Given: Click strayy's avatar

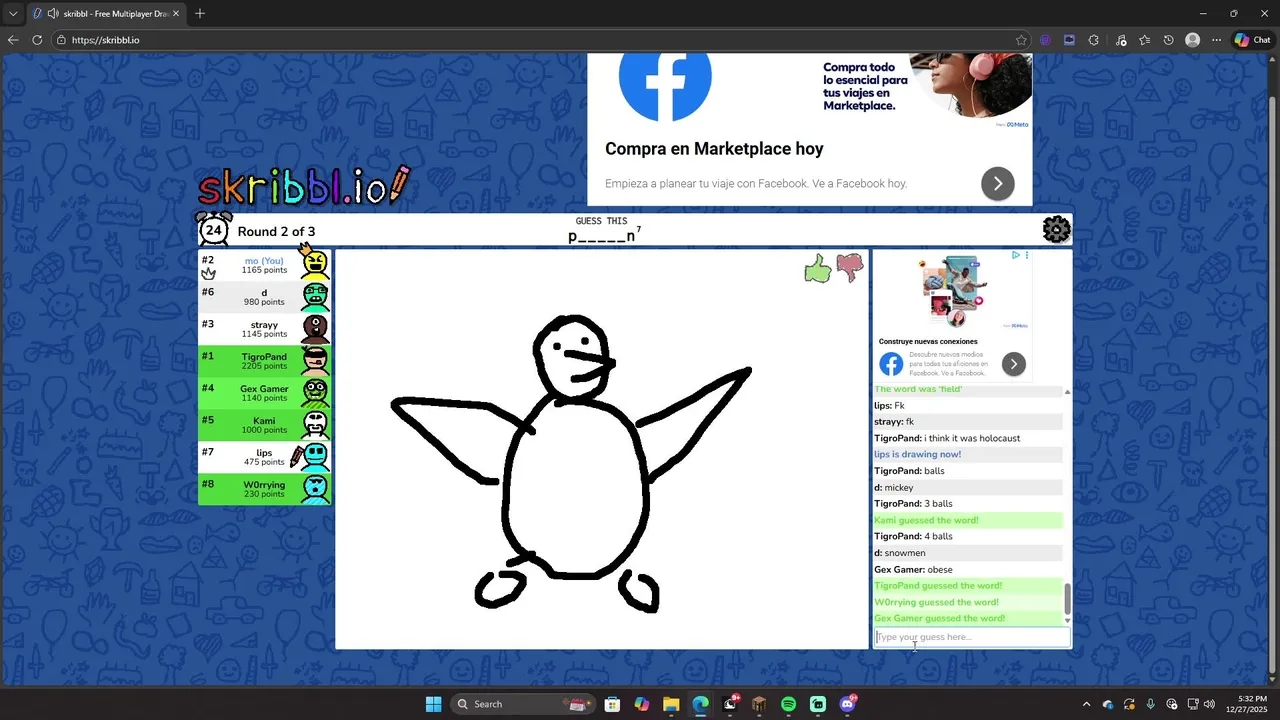Looking at the screenshot, I should pyautogui.click(x=315, y=328).
